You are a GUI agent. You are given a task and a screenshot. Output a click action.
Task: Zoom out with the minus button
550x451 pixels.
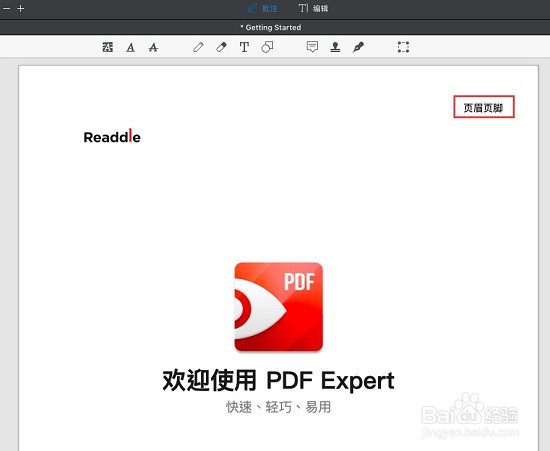pyautogui.click(x=6, y=8)
